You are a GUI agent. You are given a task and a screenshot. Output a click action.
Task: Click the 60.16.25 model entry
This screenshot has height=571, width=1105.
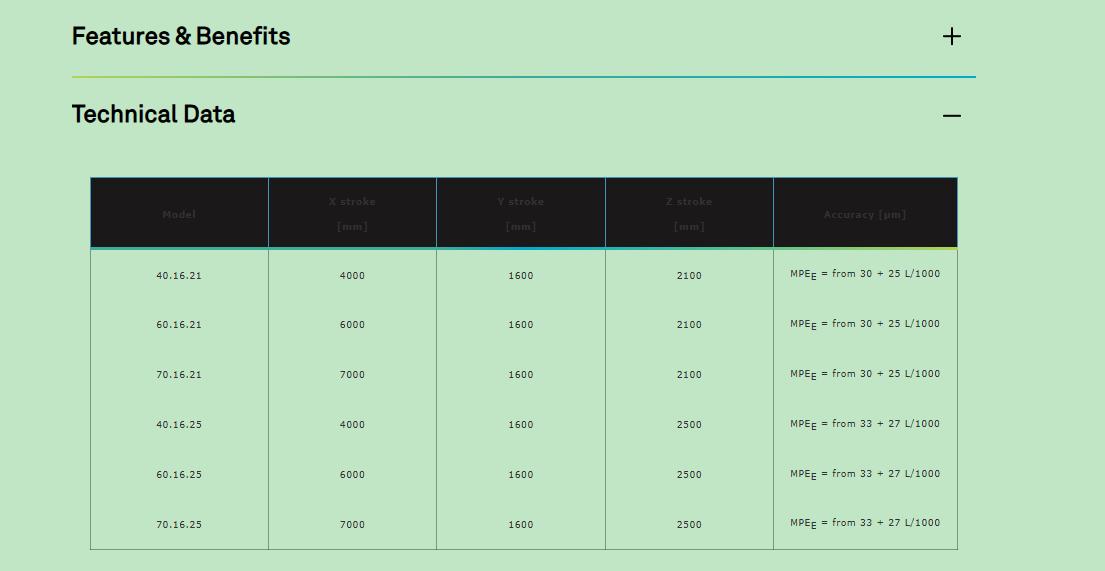click(179, 475)
